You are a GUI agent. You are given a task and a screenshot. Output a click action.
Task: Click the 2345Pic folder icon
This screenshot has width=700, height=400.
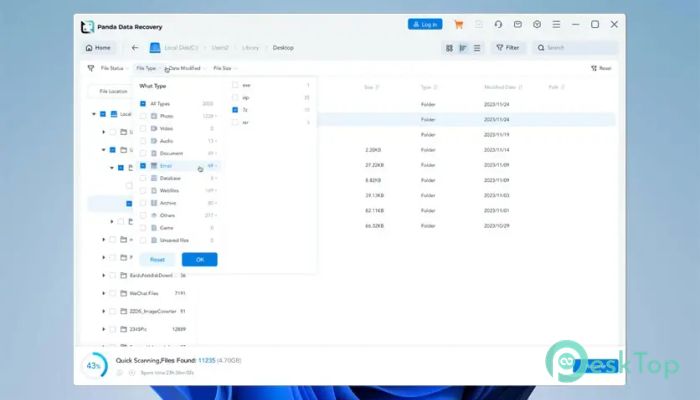124,329
